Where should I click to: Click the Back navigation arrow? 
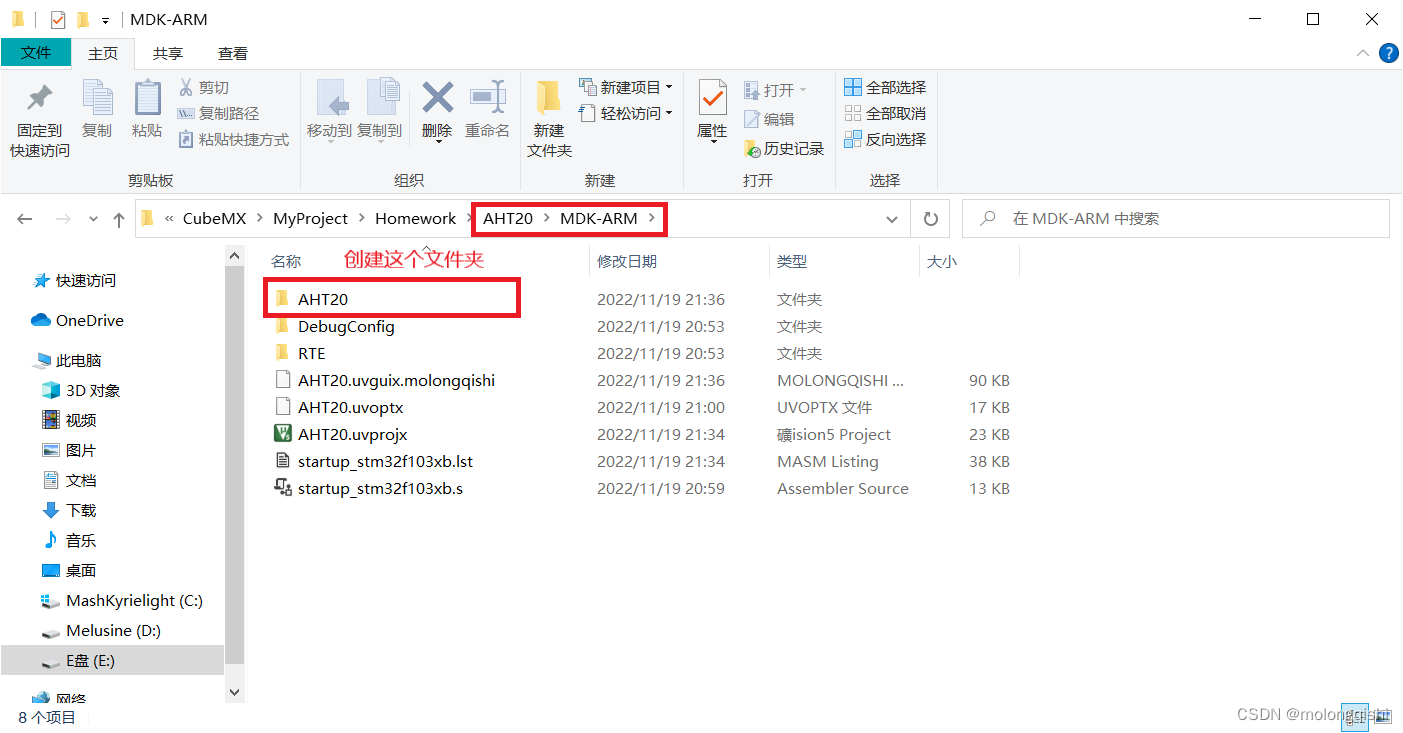(25, 219)
